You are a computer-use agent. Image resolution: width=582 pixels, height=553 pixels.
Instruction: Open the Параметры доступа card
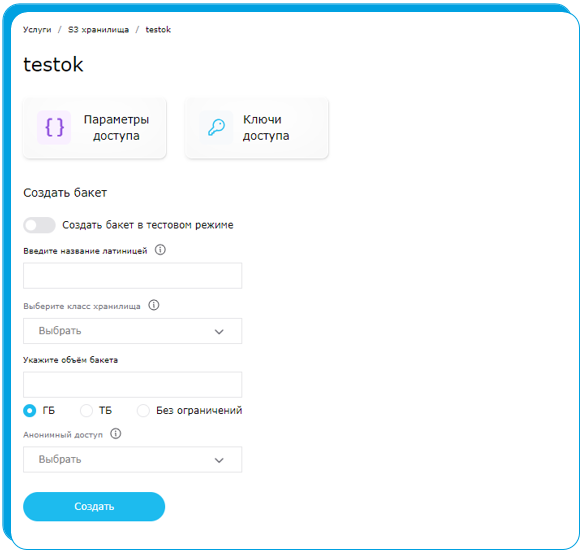pos(95,128)
